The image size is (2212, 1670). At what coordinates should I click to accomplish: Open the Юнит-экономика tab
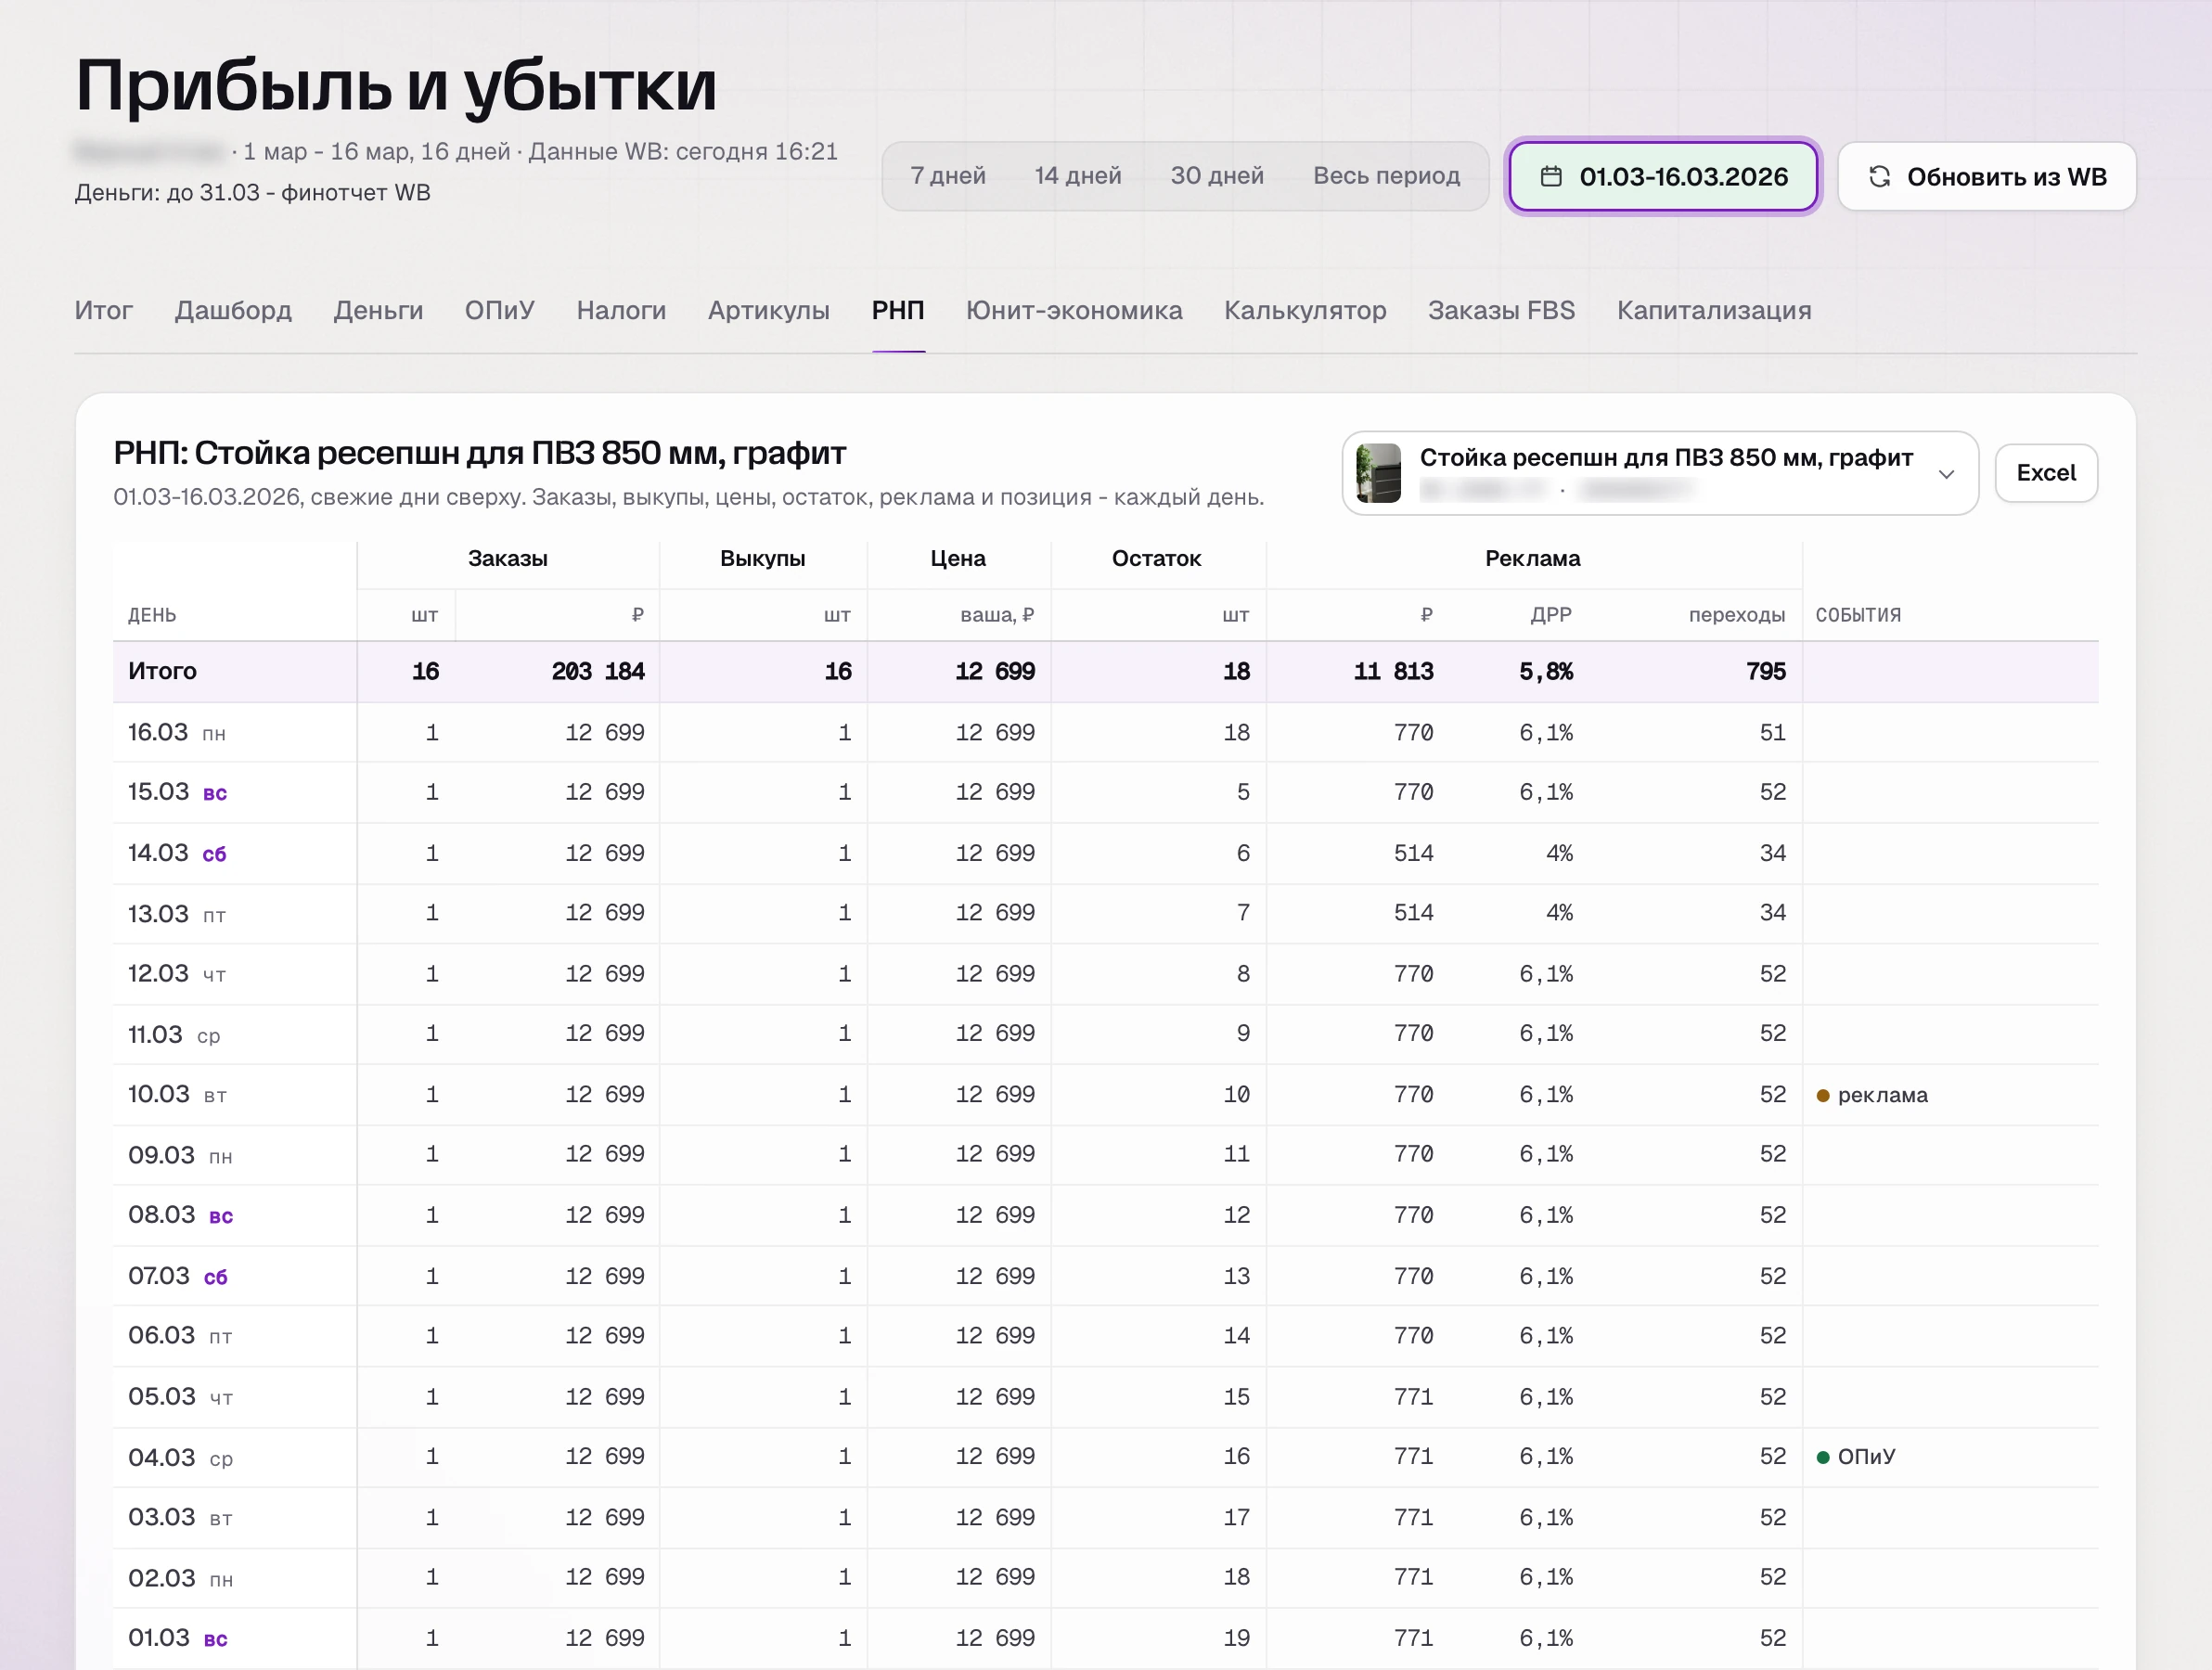point(1074,311)
